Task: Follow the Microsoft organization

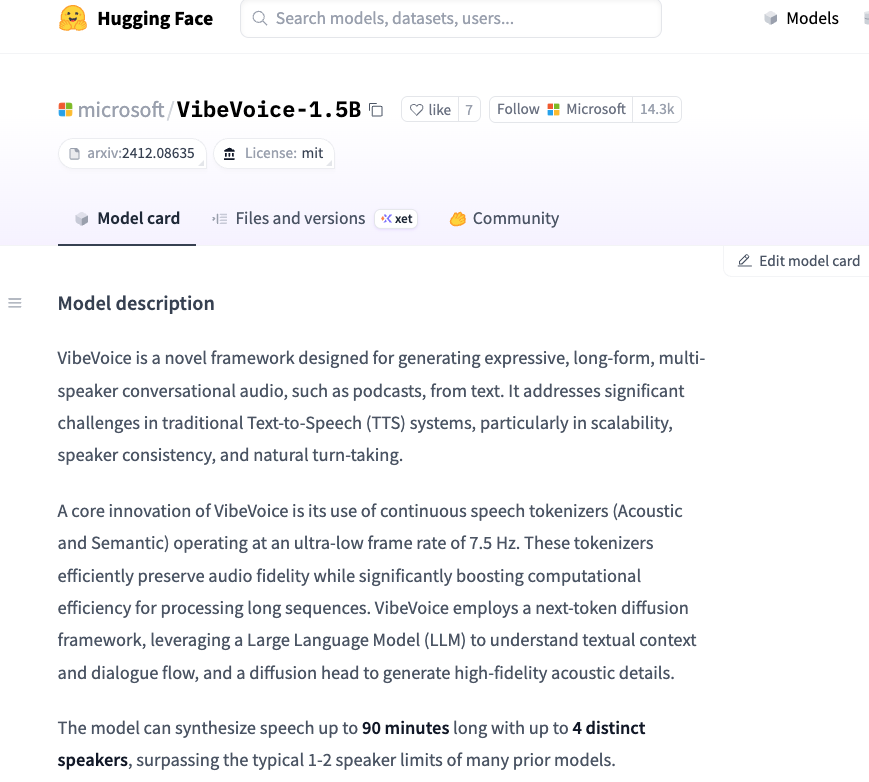Action: [561, 110]
